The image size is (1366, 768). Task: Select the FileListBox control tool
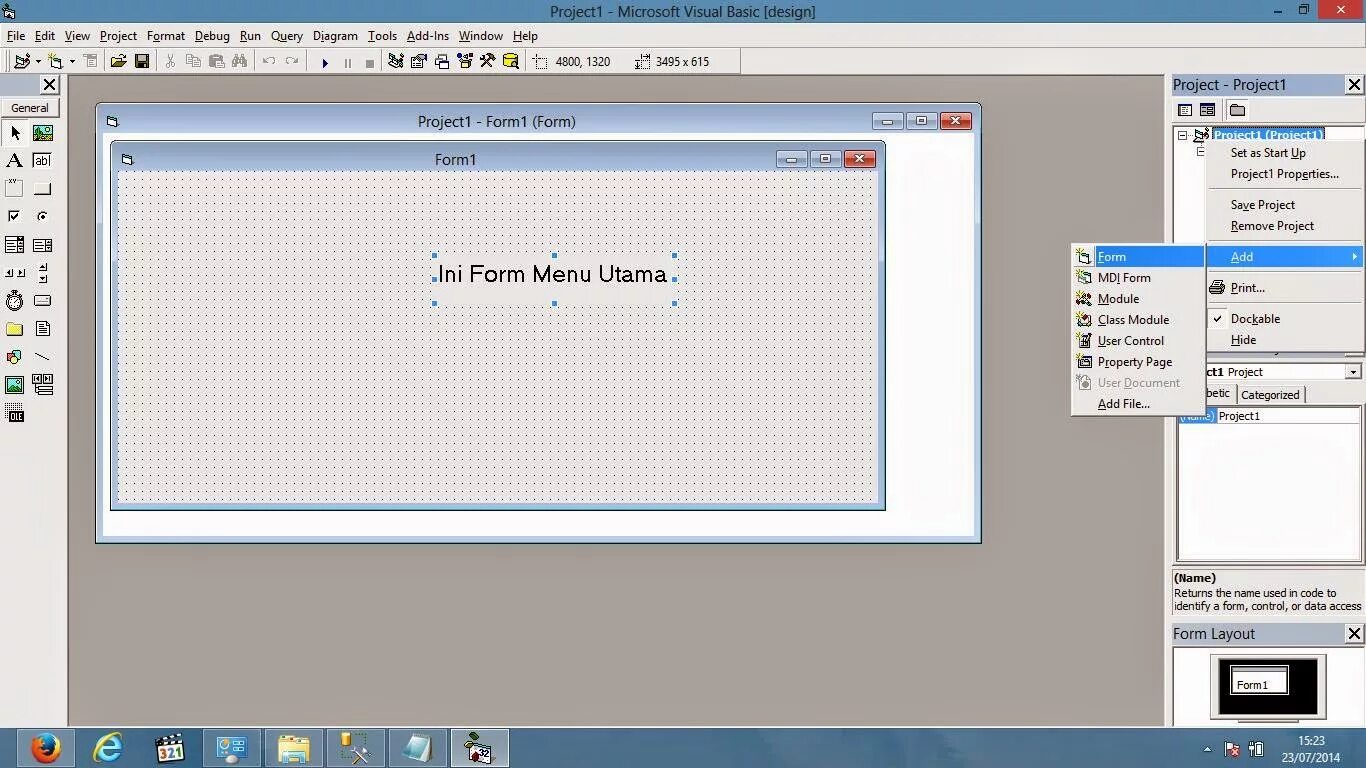[x=43, y=329]
